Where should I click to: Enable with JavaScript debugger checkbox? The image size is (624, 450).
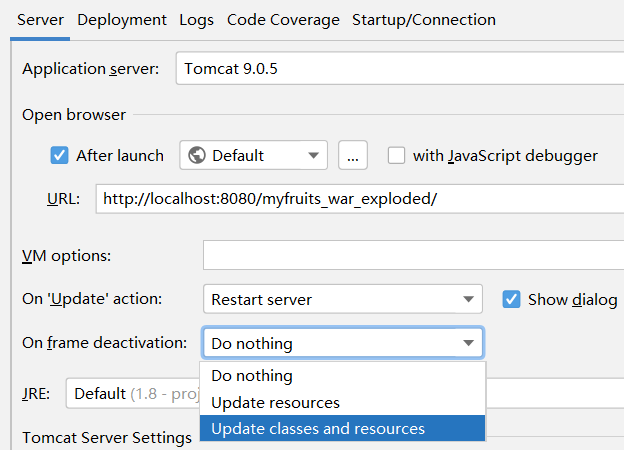[396, 155]
